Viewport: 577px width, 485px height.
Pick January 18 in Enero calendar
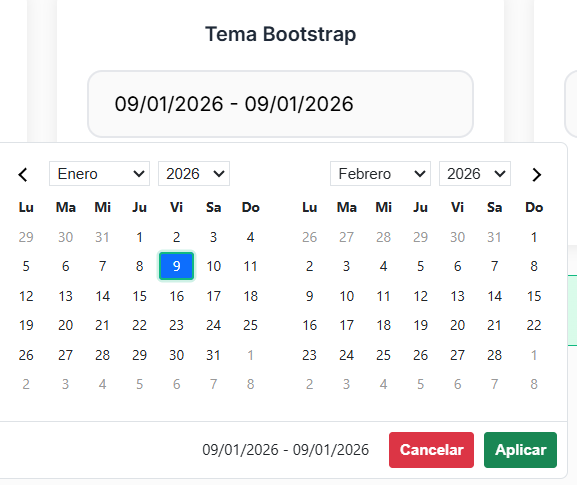click(x=251, y=296)
